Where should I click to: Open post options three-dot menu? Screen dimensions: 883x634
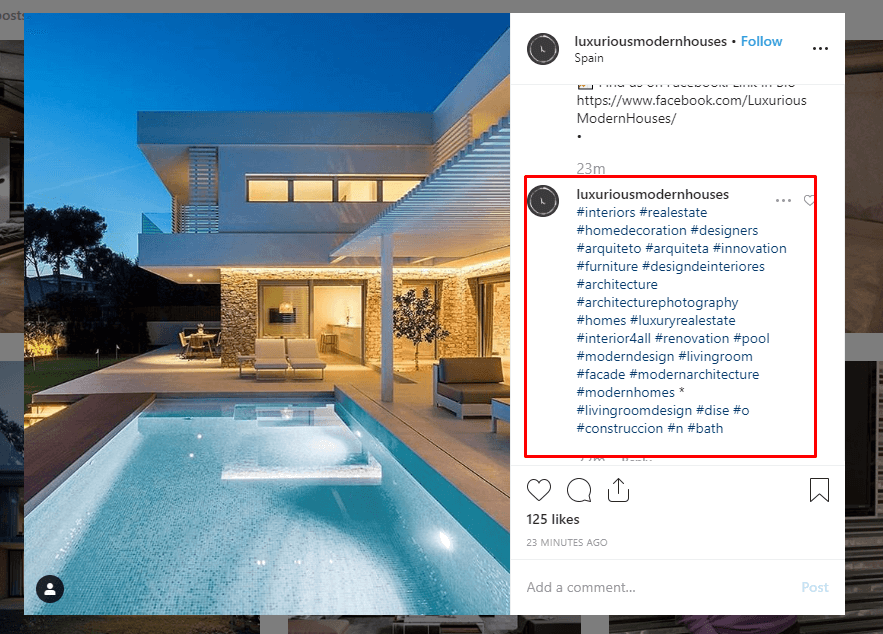[820, 48]
